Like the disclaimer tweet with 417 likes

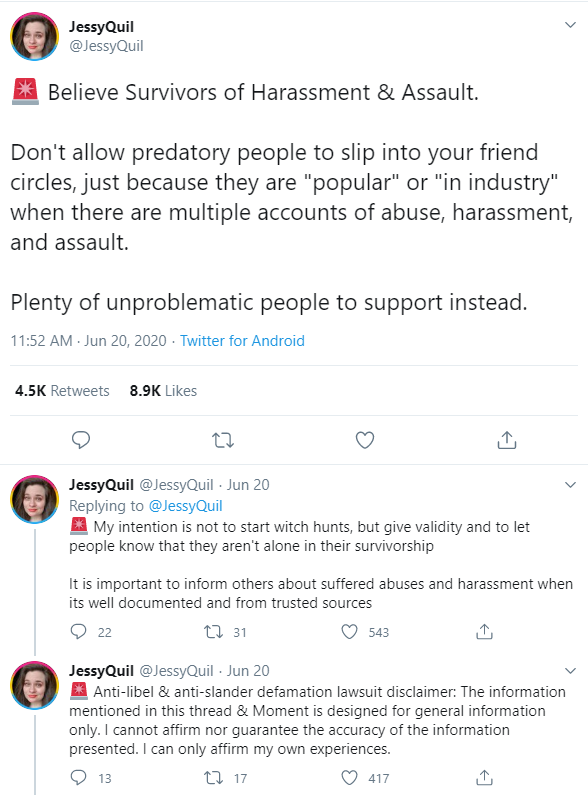click(349, 777)
